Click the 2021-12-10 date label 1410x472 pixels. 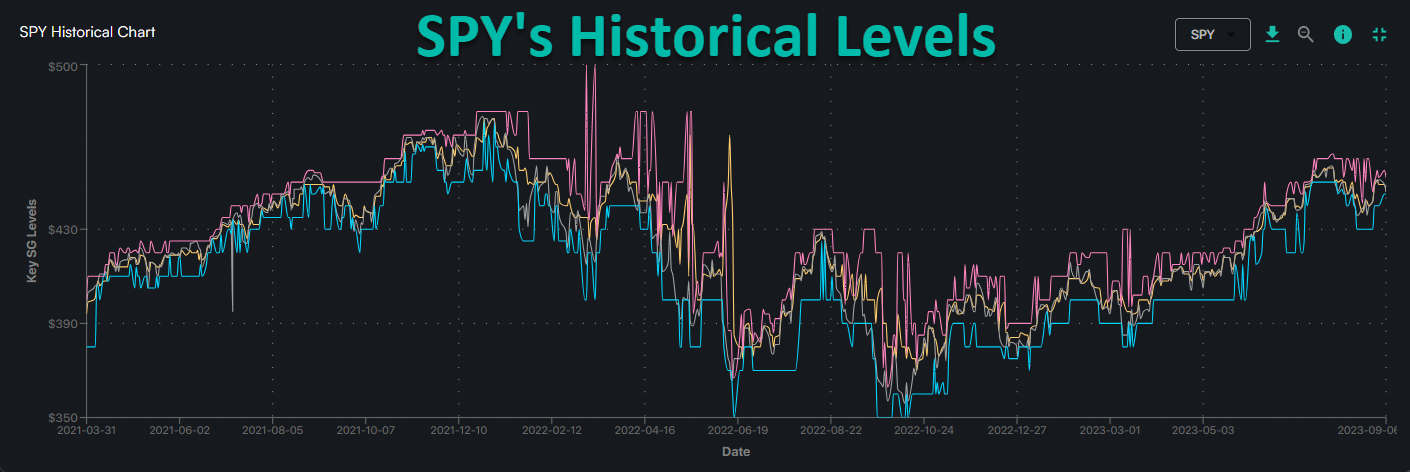coord(458,431)
